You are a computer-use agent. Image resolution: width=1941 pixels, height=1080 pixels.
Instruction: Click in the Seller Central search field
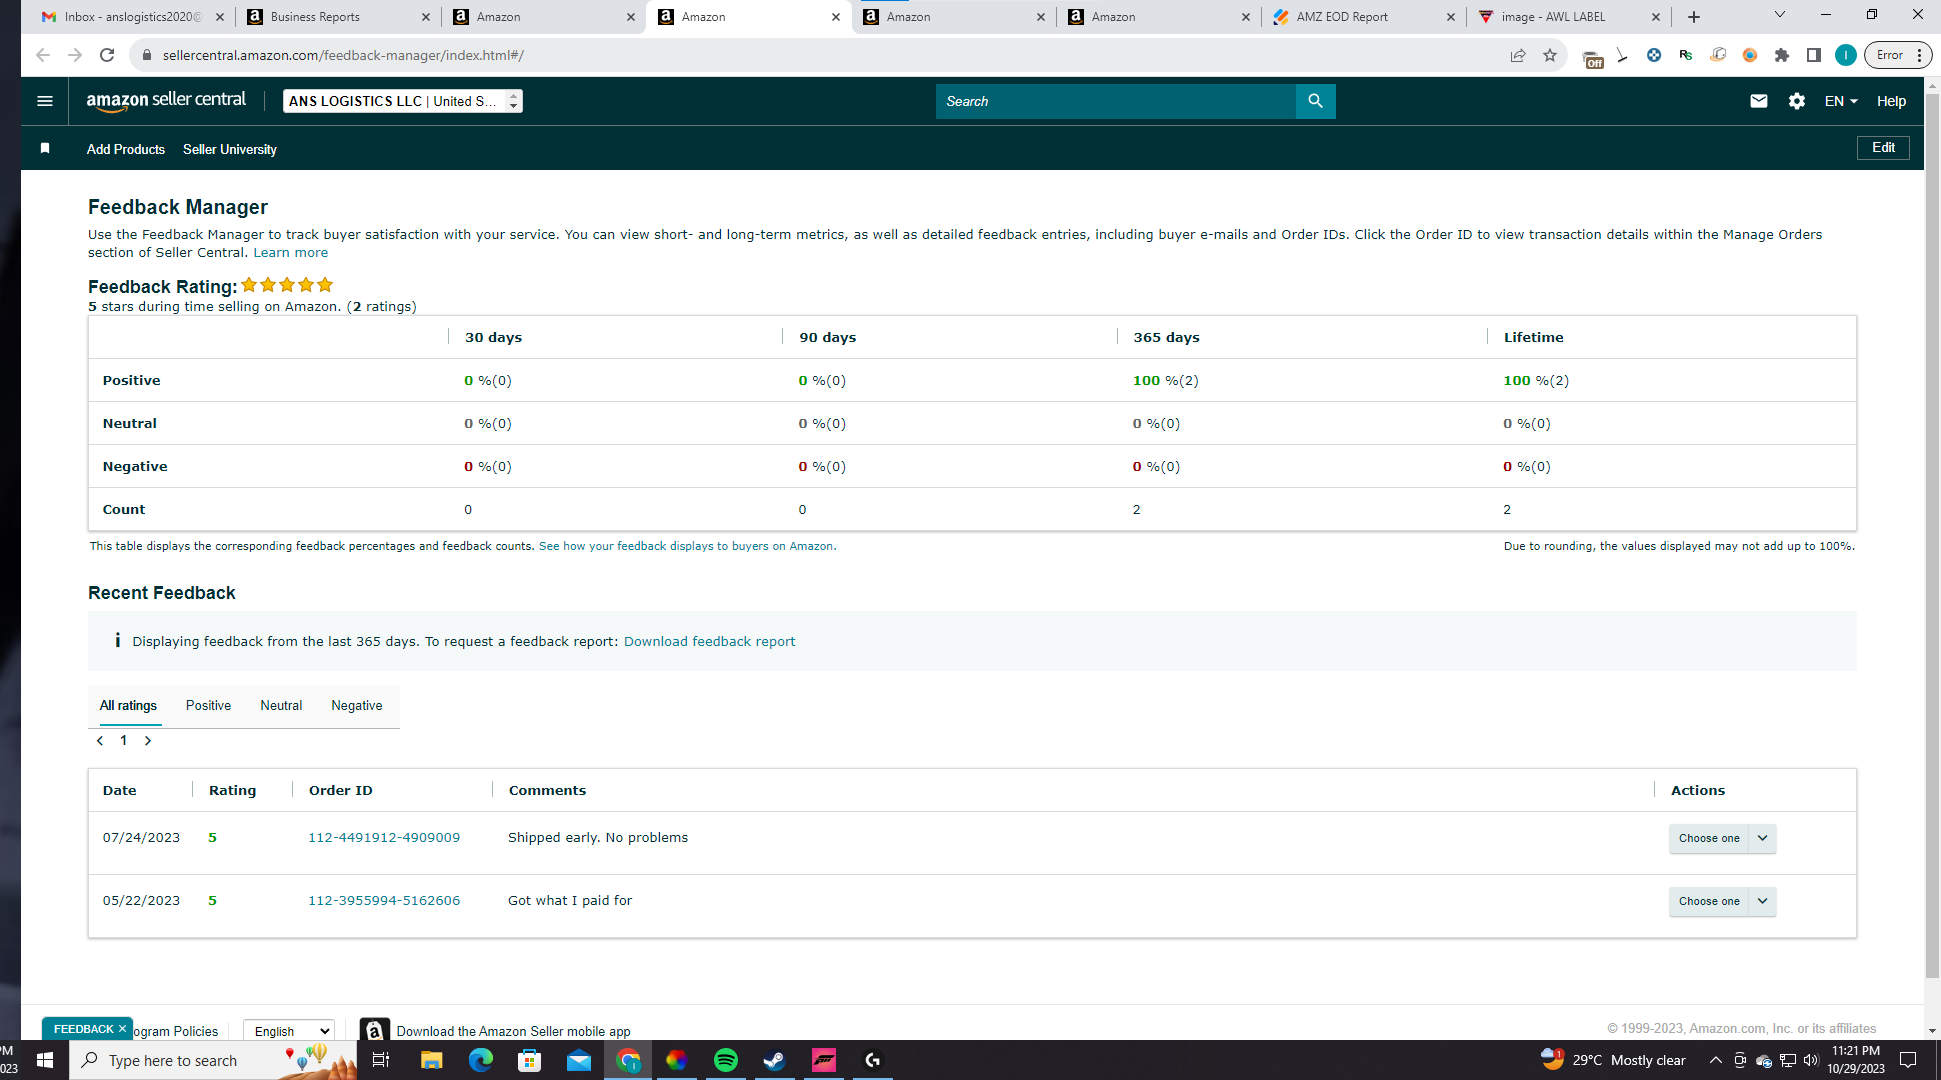click(x=1115, y=101)
